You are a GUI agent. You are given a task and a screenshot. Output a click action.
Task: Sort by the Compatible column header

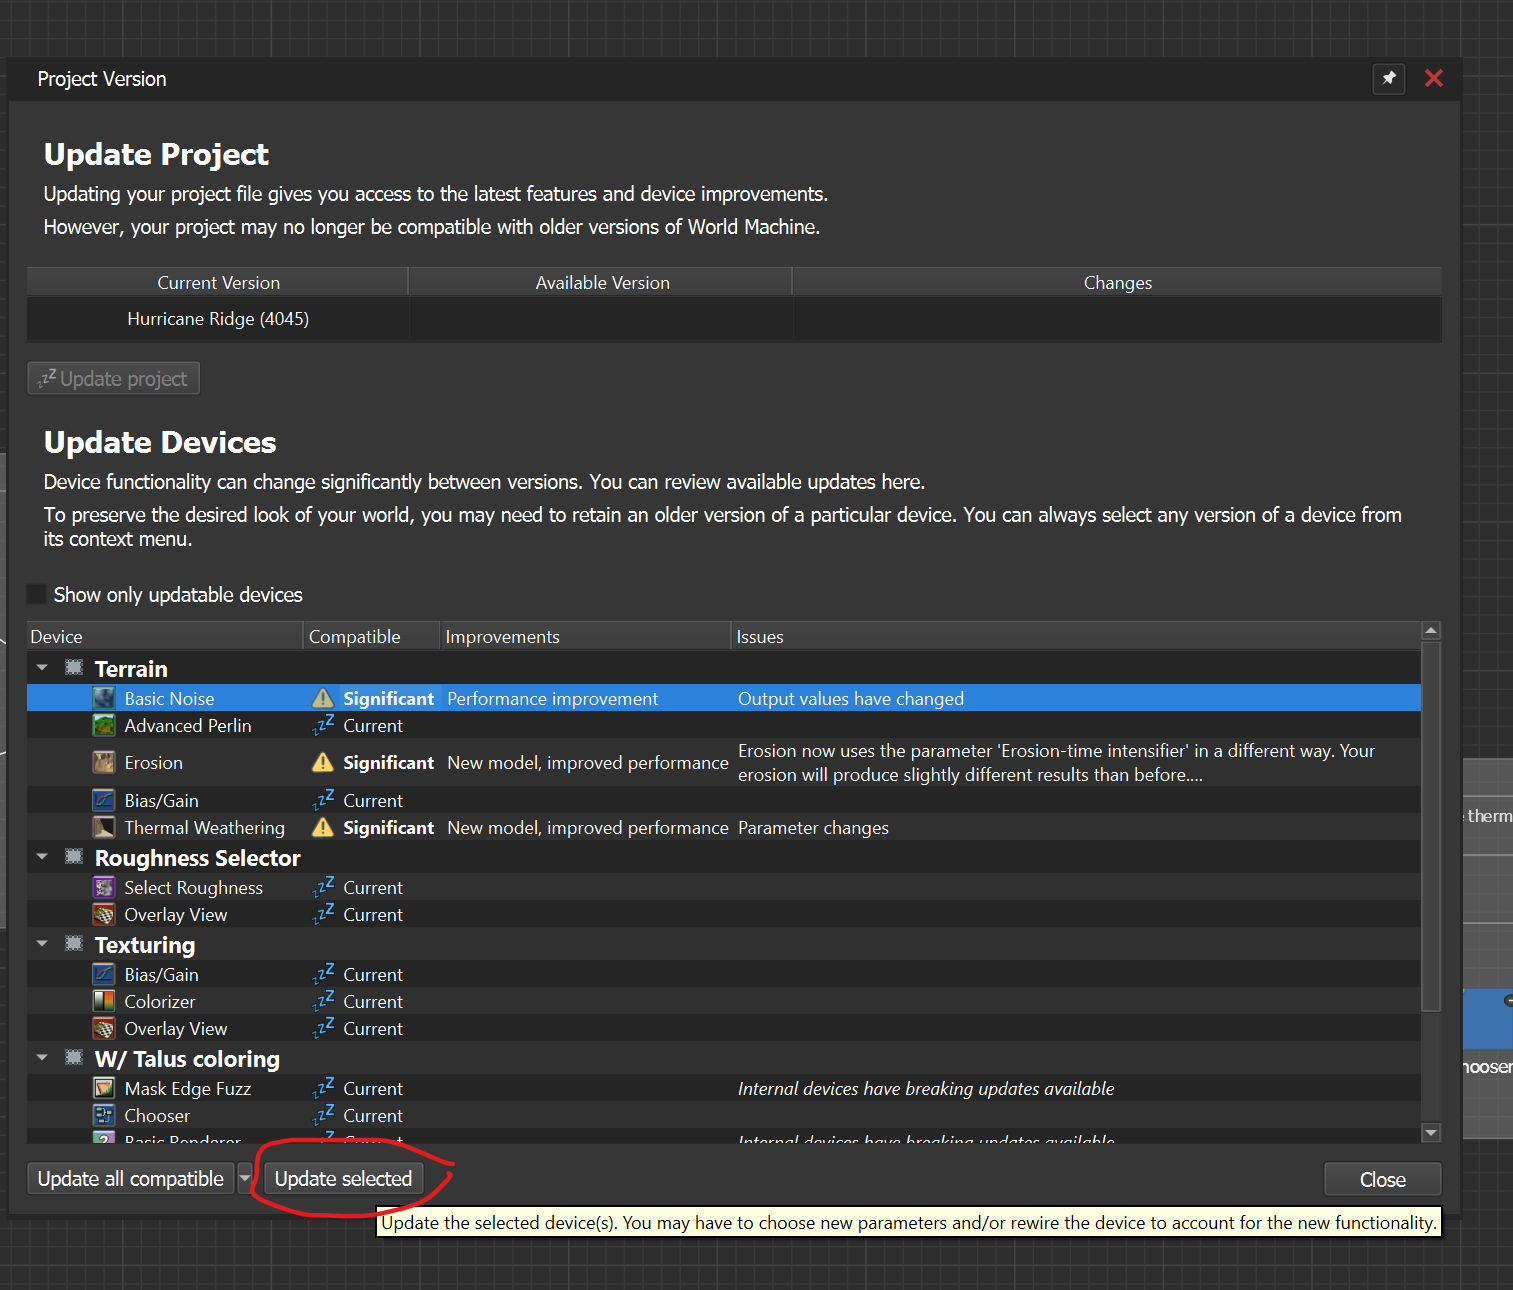click(x=372, y=636)
